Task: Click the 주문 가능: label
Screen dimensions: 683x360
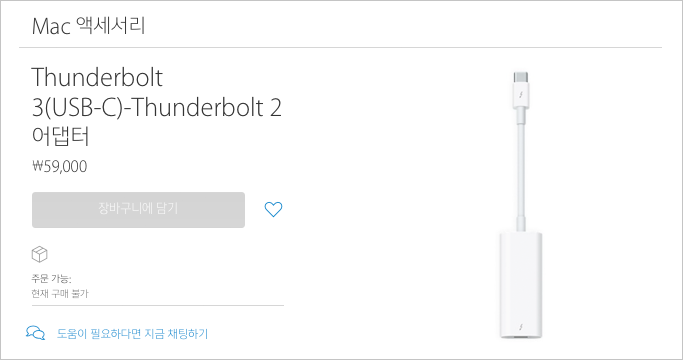Action: (x=51, y=278)
